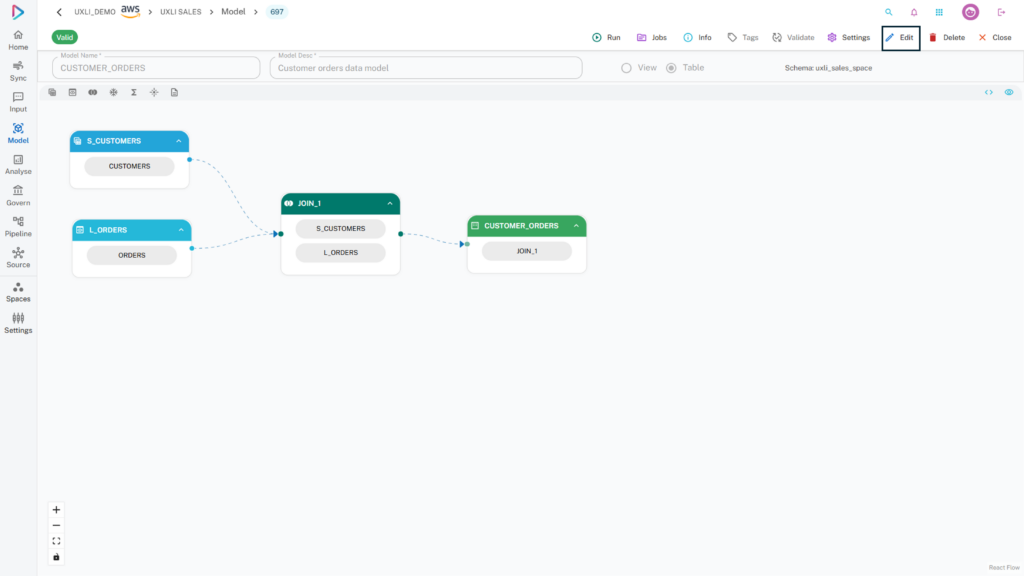This screenshot has width=1024, height=576.
Task: Open the Pipeline section in sidebar
Action: [x=18, y=226]
